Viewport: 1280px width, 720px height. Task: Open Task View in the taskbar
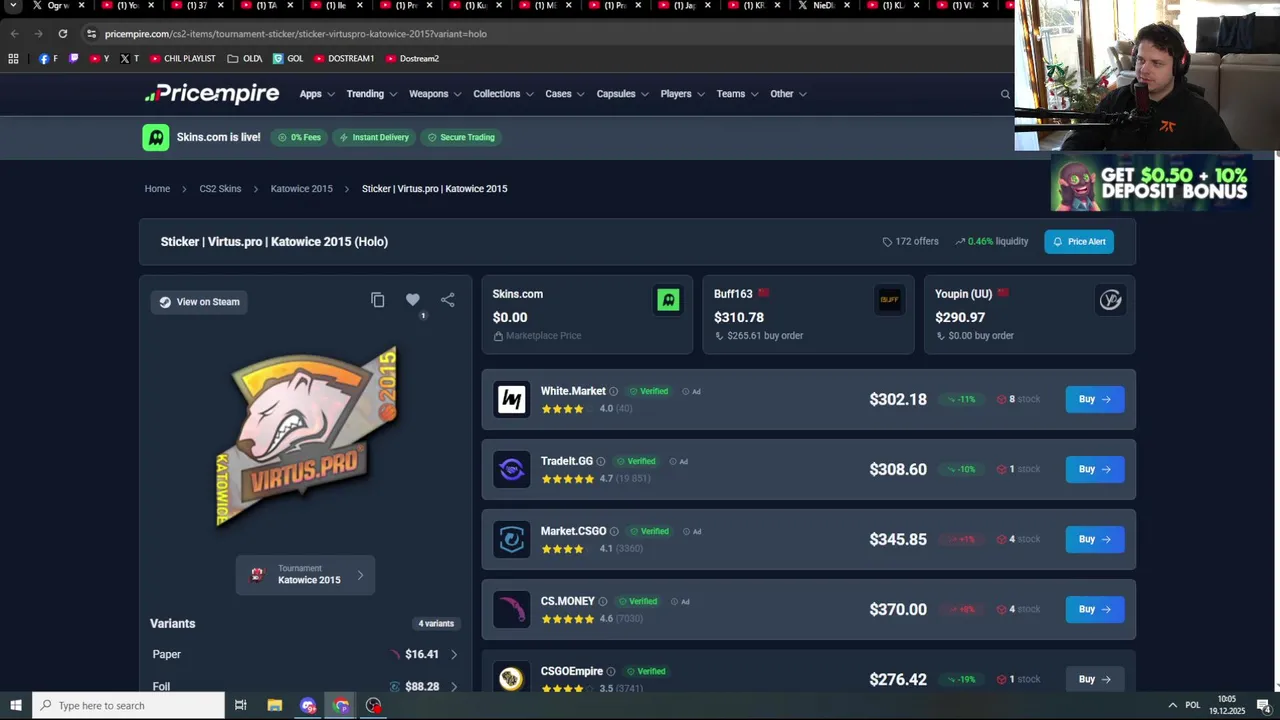pyautogui.click(x=240, y=705)
